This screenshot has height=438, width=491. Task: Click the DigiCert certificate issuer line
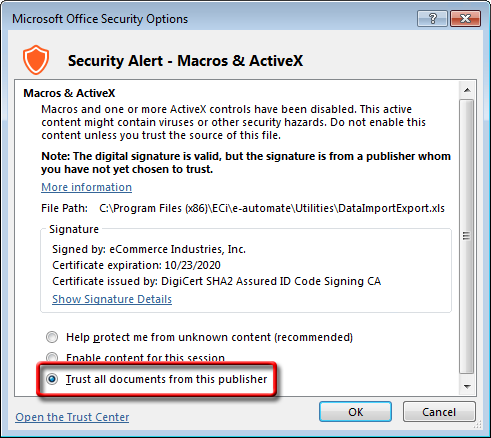click(217, 281)
